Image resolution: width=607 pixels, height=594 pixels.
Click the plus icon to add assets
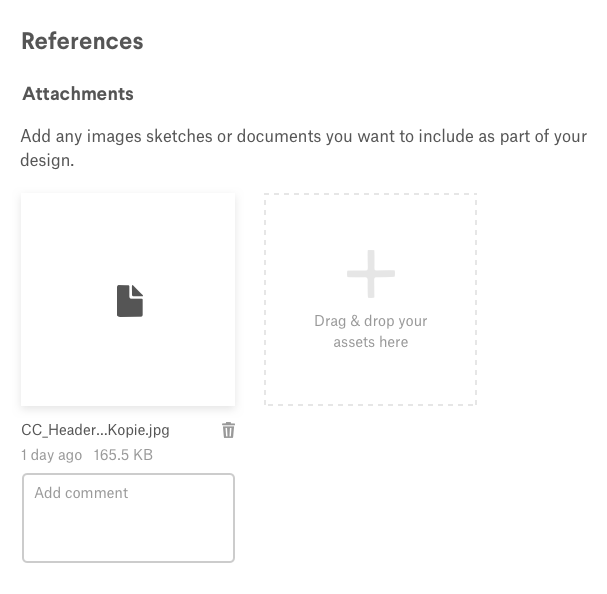click(x=371, y=274)
